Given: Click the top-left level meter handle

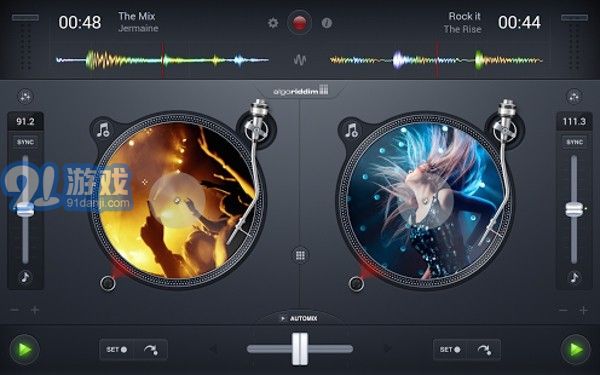Looking at the screenshot, I should coord(25,18).
